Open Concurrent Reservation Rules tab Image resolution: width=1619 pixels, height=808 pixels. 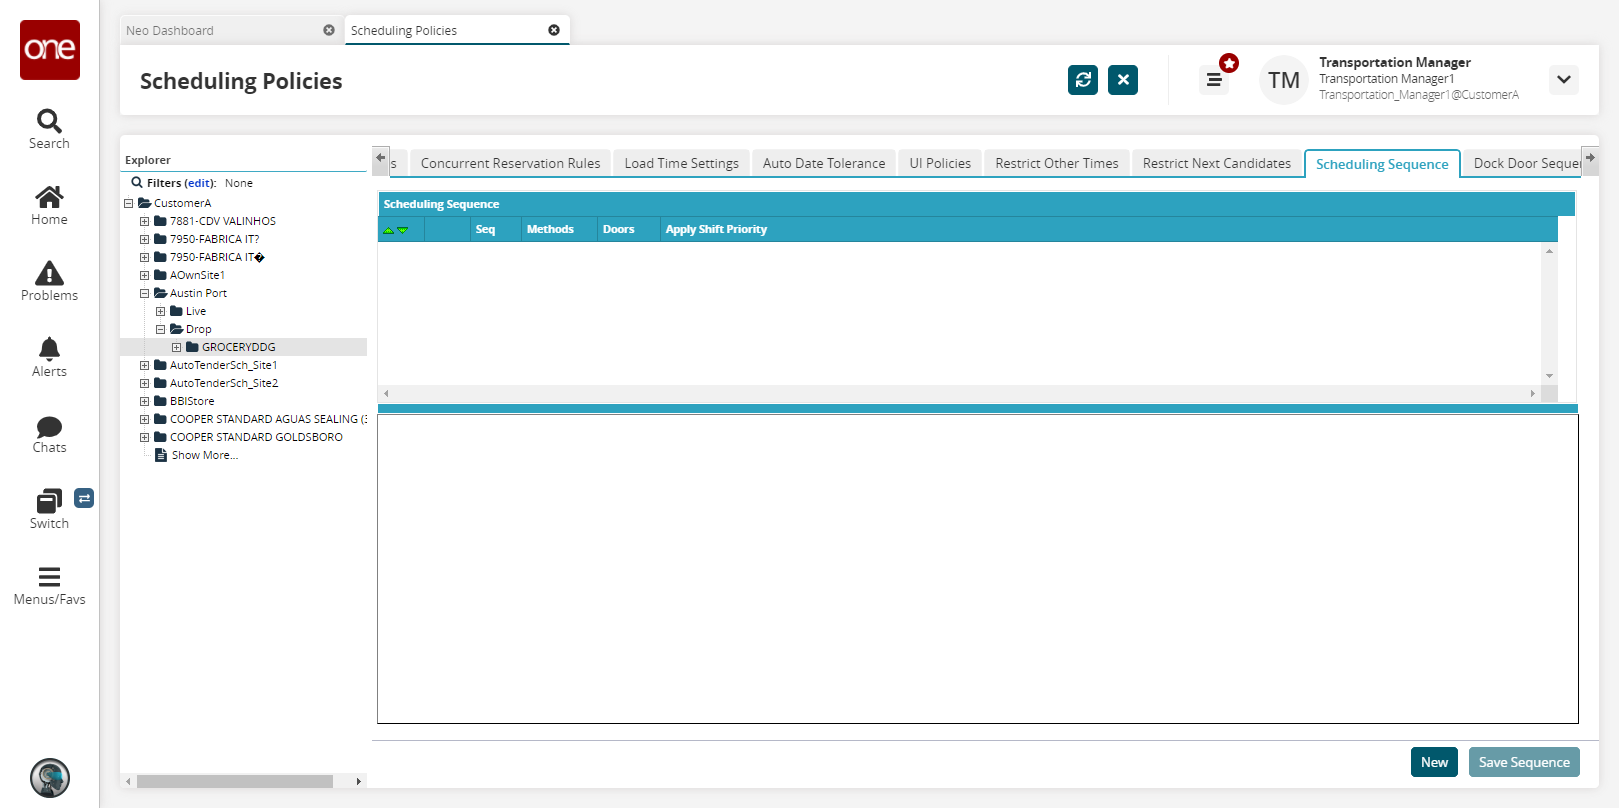510,163
